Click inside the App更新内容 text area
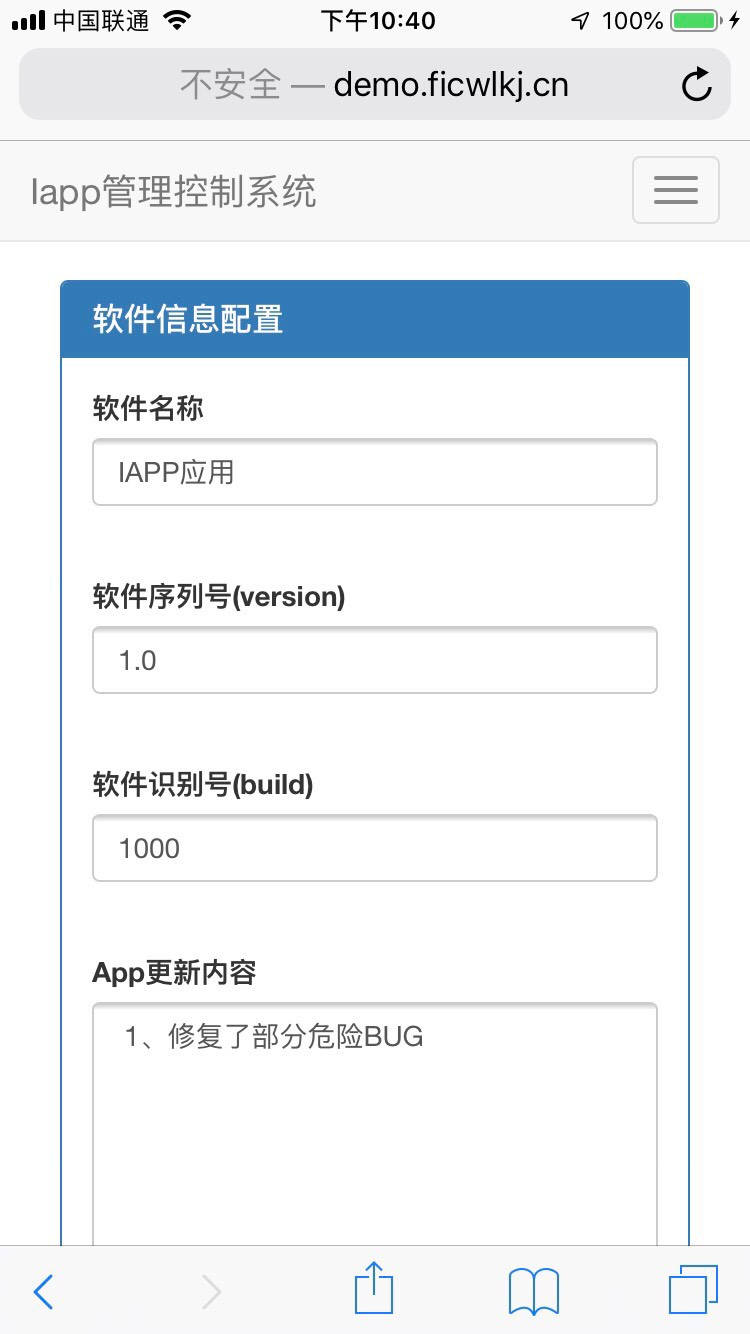Image resolution: width=750 pixels, height=1334 pixels. (374, 1120)
